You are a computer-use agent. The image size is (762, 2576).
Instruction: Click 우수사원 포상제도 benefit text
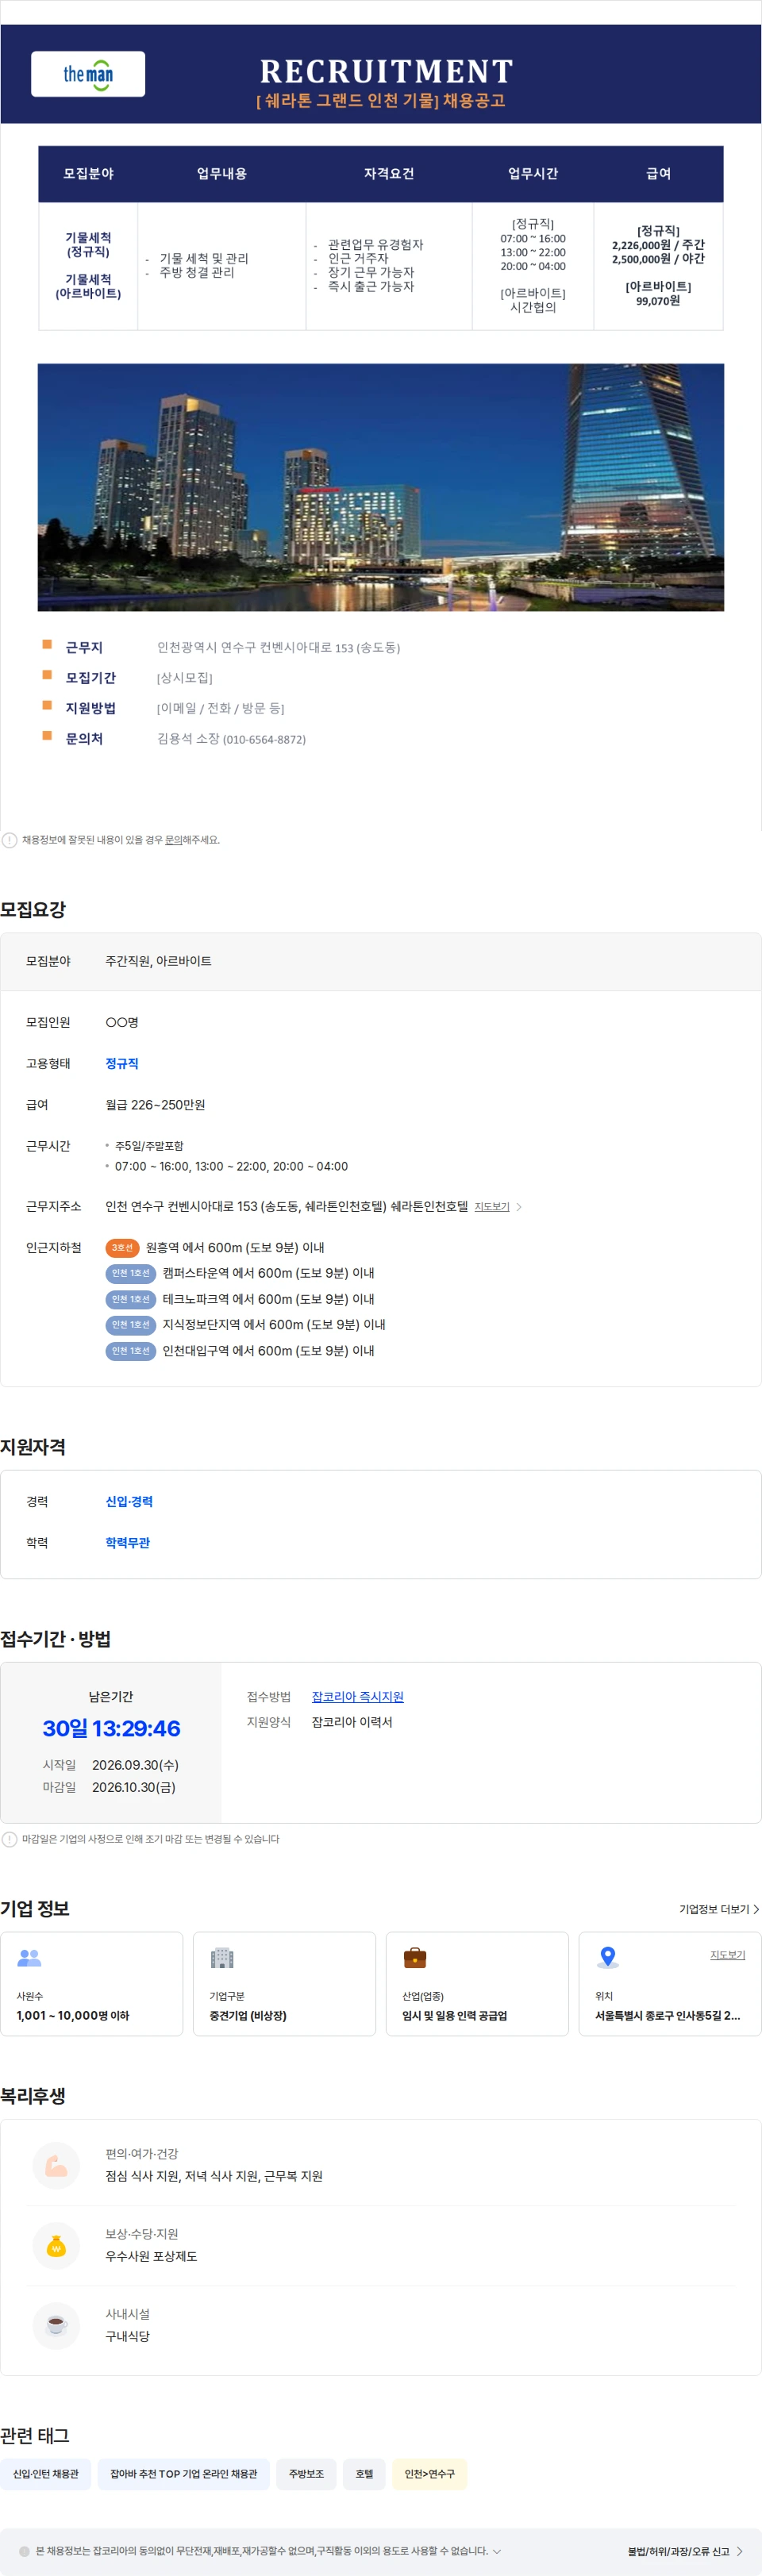(x=151, y=2256)
